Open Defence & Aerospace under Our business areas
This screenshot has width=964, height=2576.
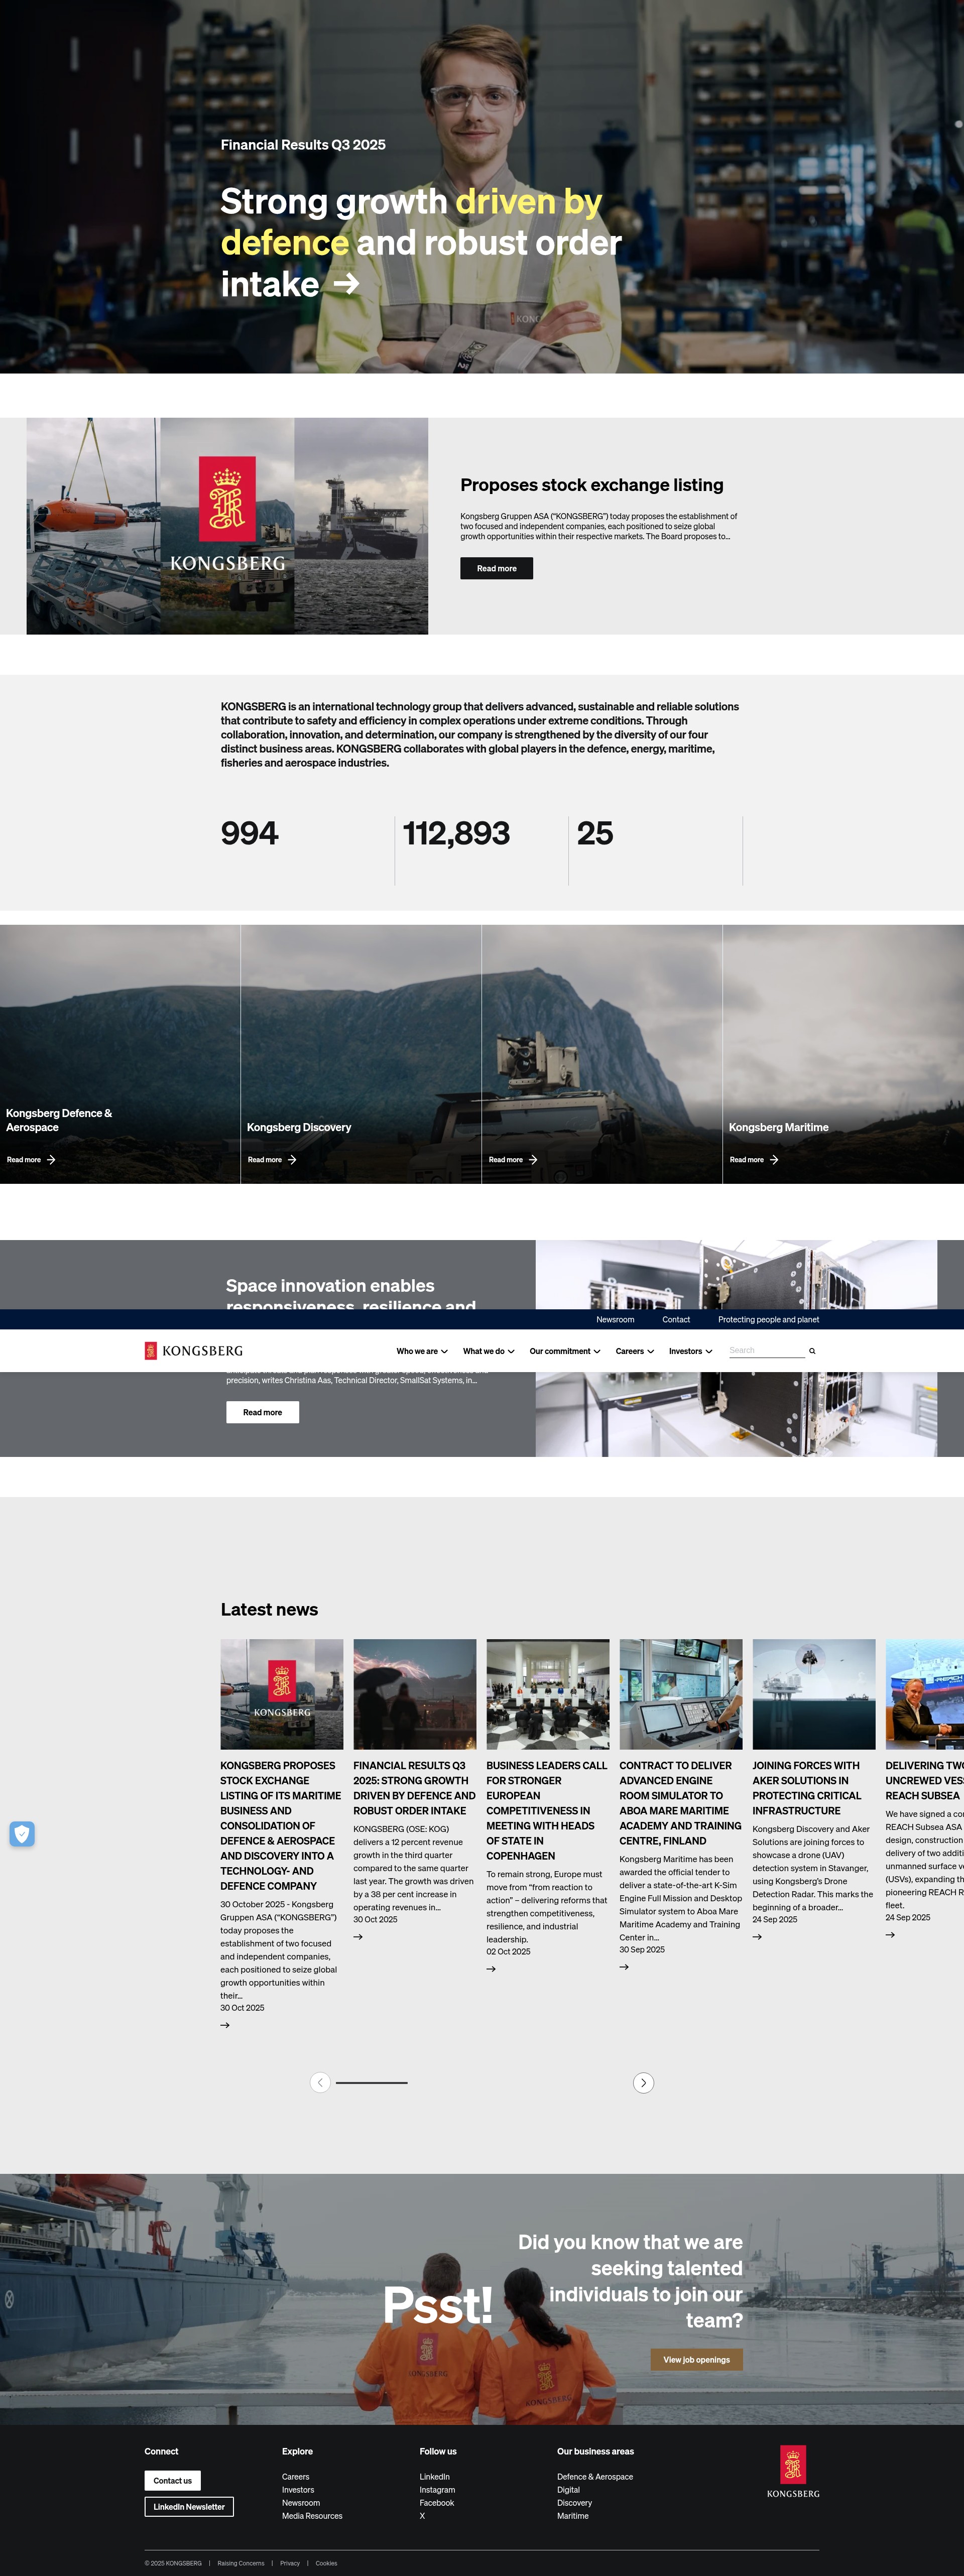[x=595, y=2477]
